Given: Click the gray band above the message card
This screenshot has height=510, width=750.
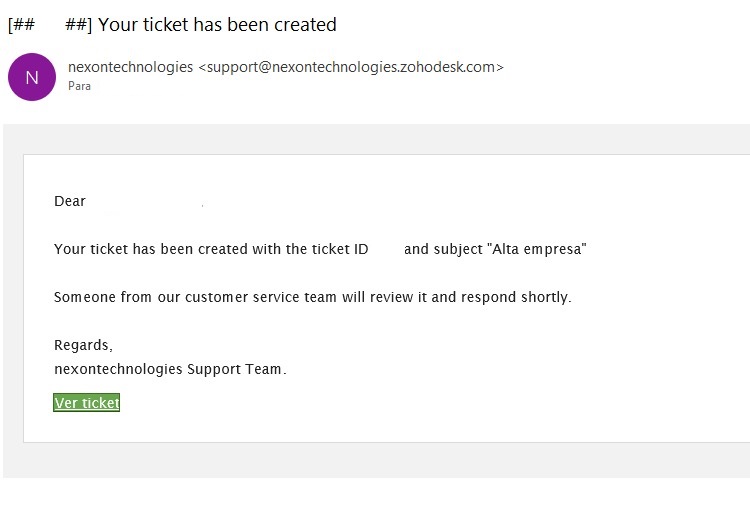Looking at the screenshot, I should [376, 139].
